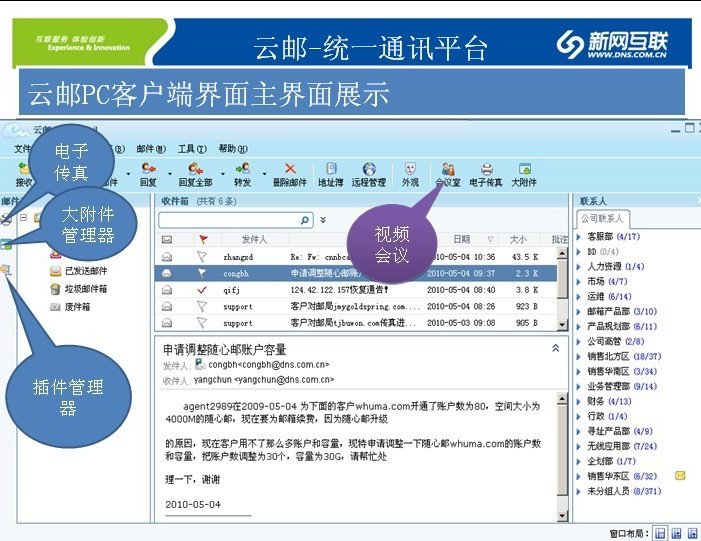
Task: Toggle flag on support 09:08 message
Action: tap(202, 323)
